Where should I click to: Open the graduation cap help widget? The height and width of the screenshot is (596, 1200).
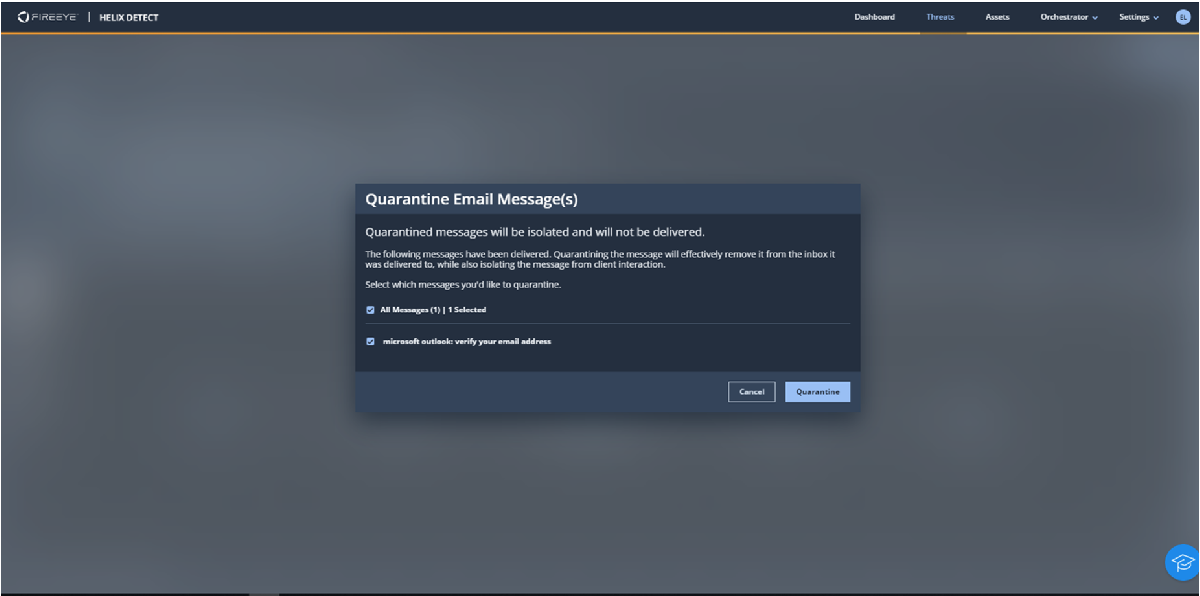tap(1182, 562)
